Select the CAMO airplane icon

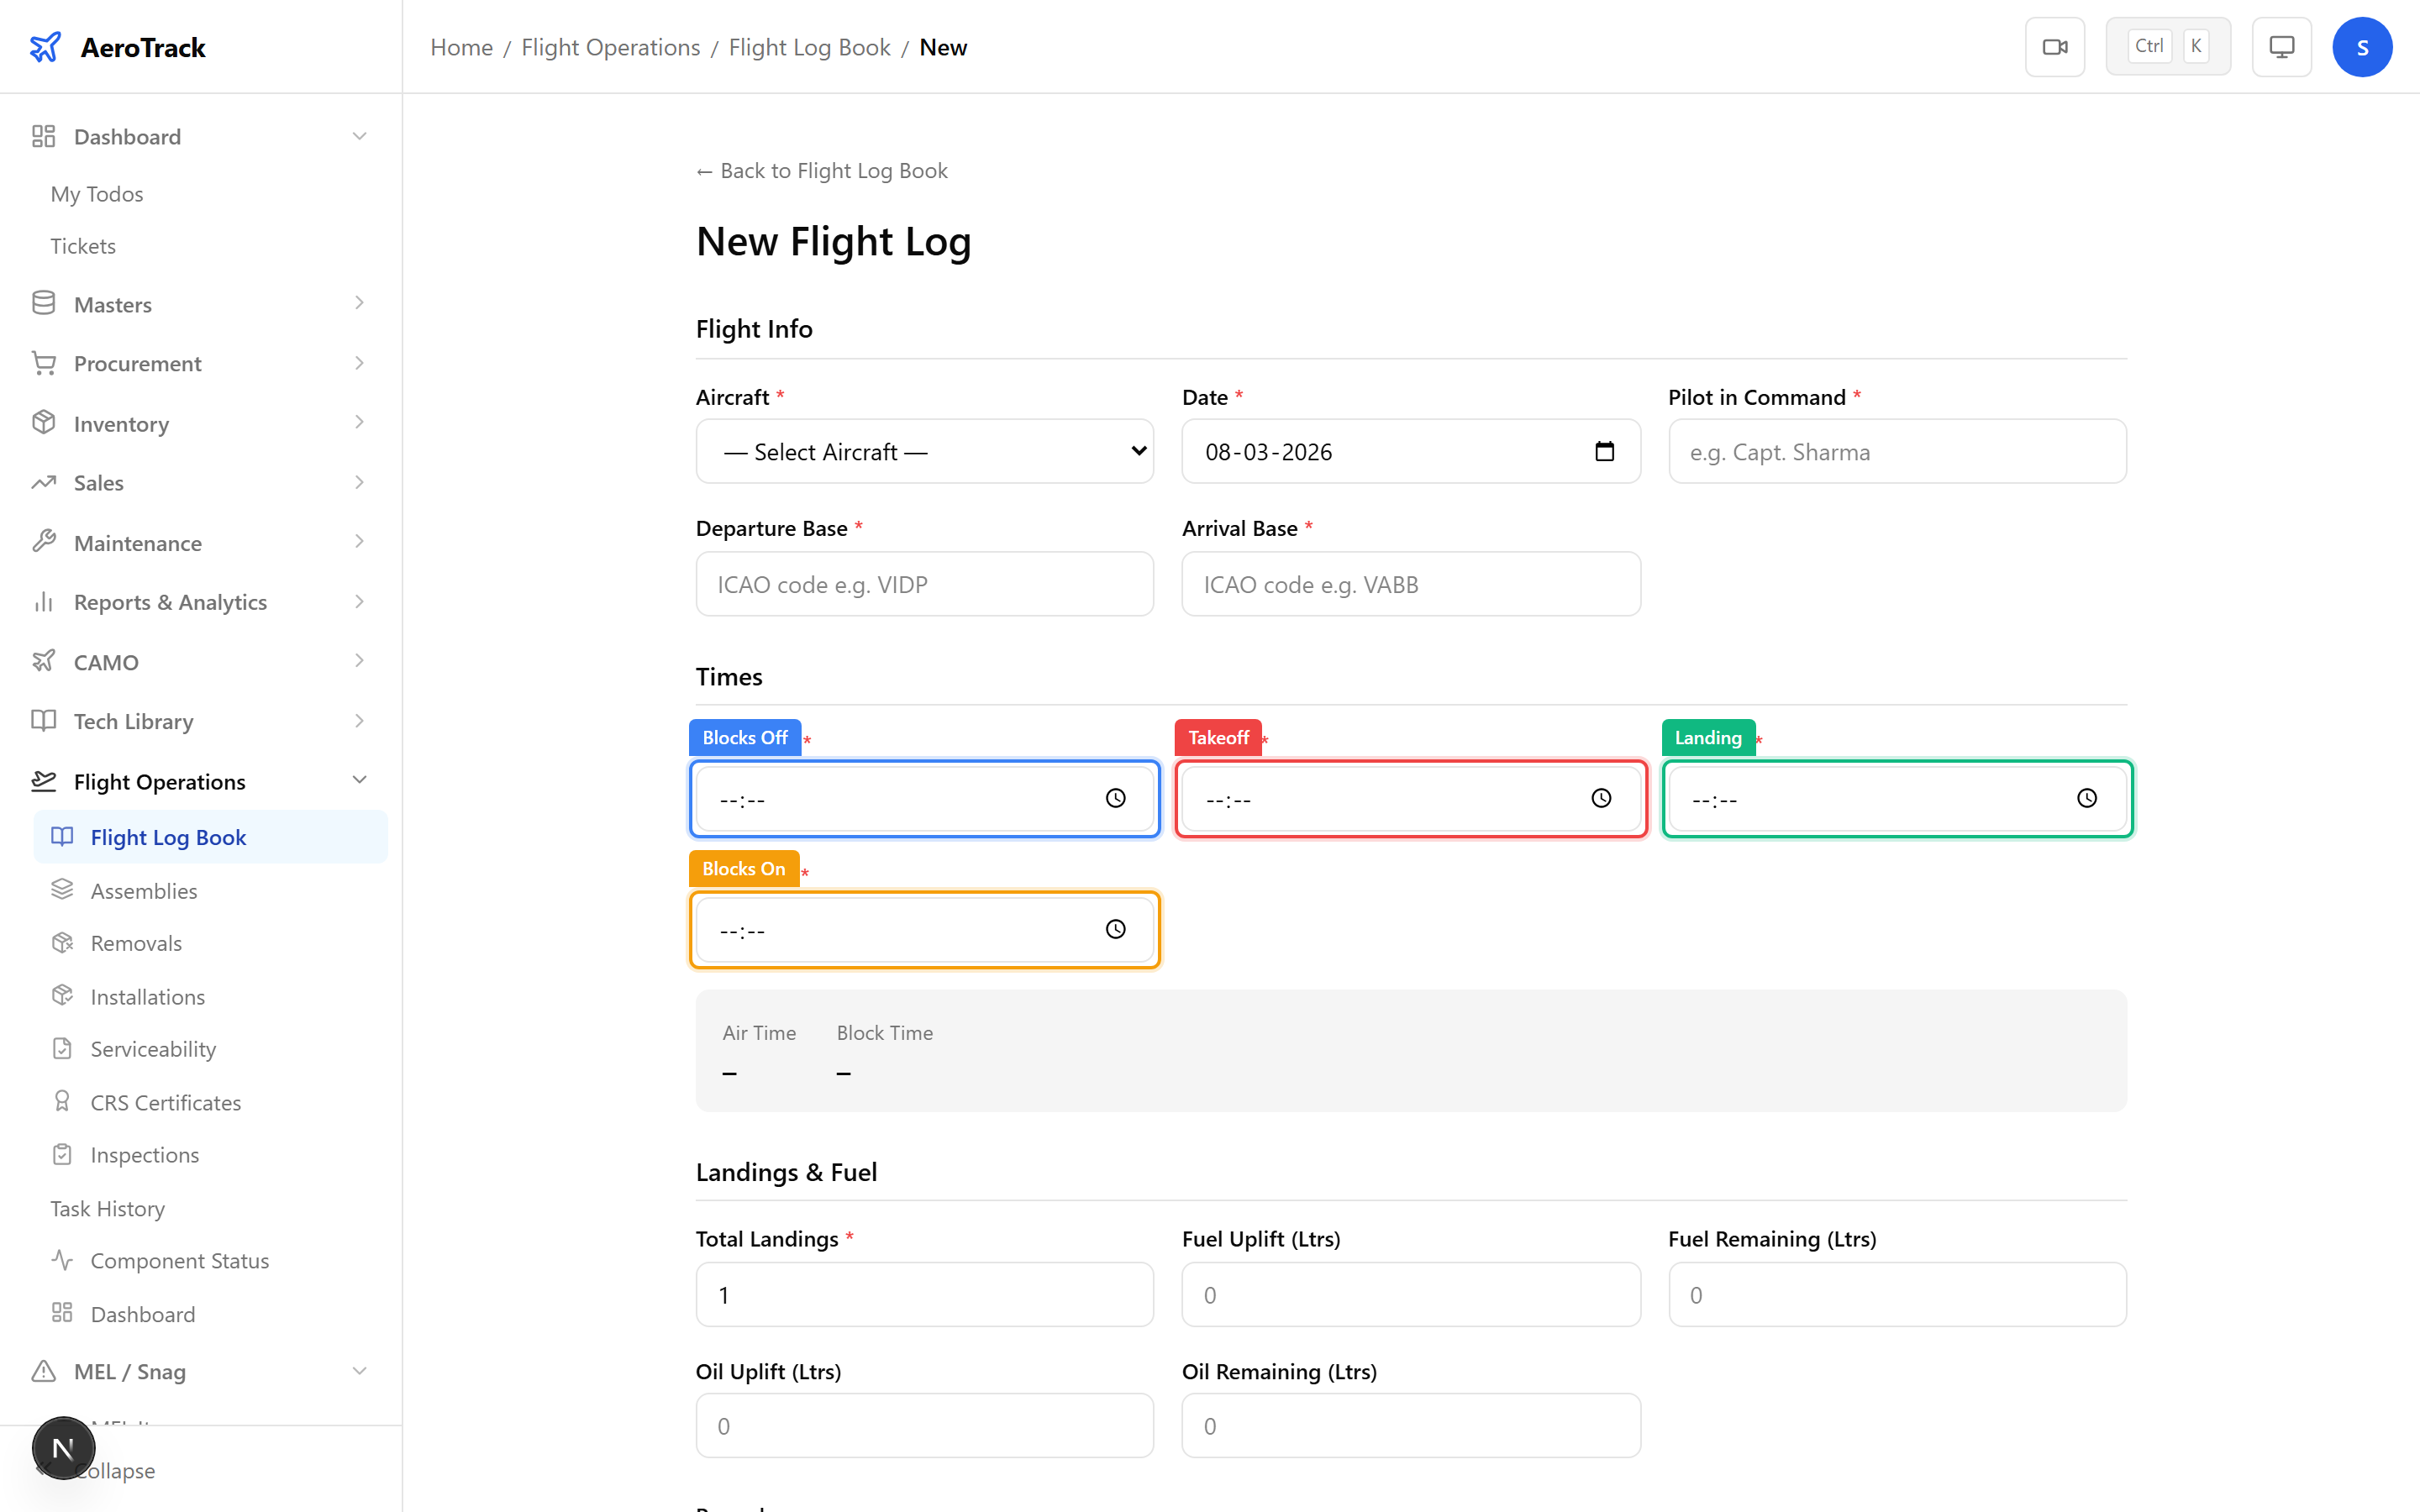click(x=43, y=661)
